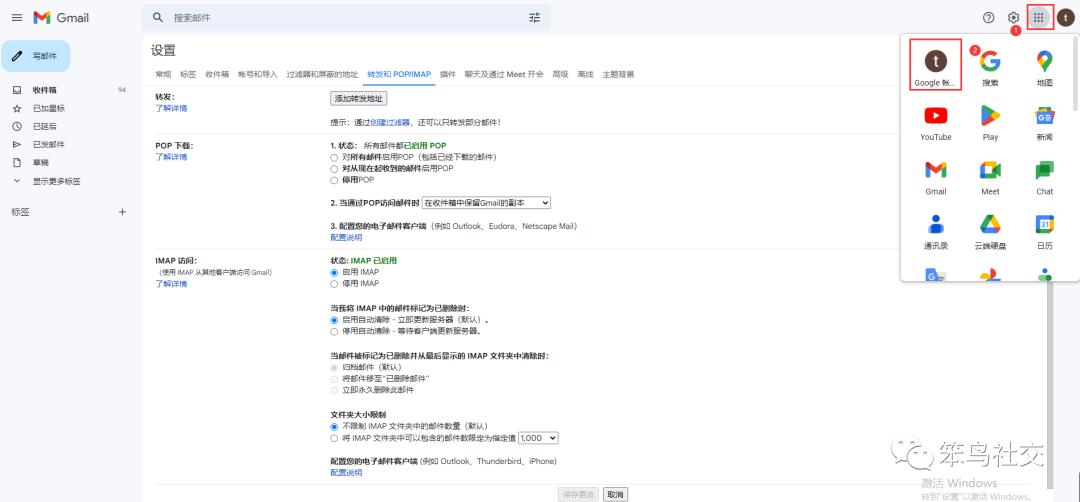Open YouTube from the apps panel
Viewport: 1080px width, 502px height.
coord(936,122)
